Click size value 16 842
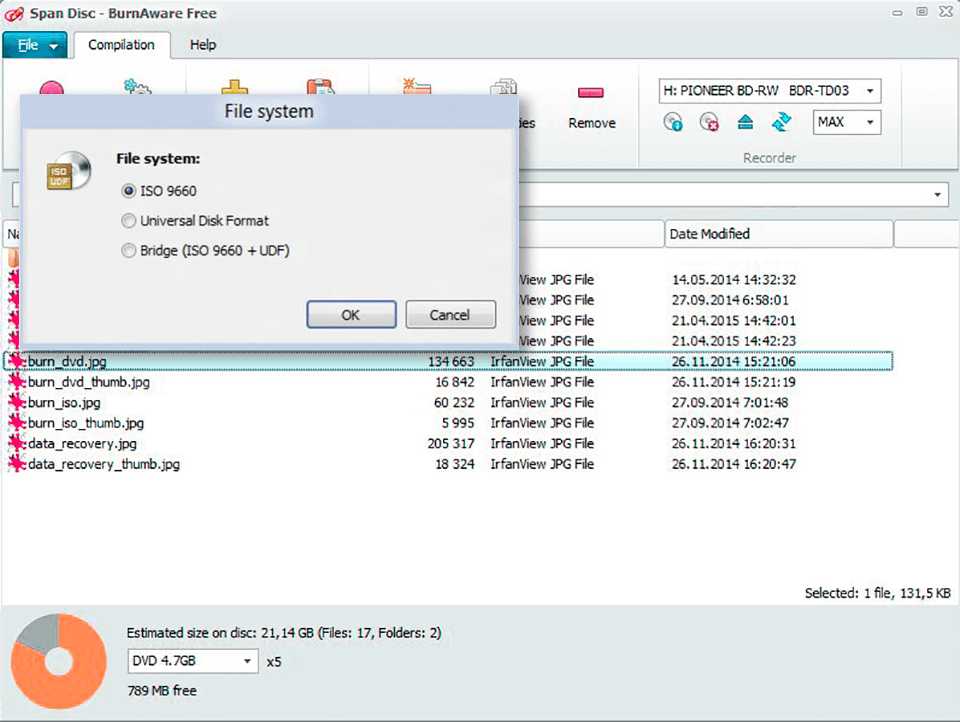The width and height of the screenshot is (960, 722). (x=454, y=382)
